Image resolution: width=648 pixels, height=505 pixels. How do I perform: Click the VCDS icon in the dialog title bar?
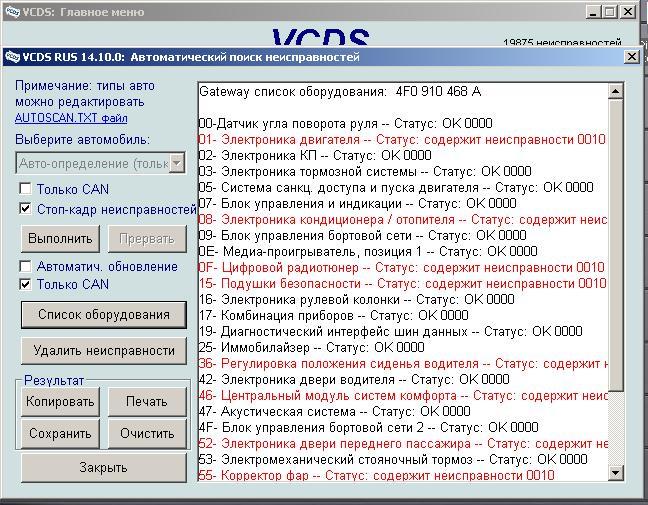click(x=11, y=57)
